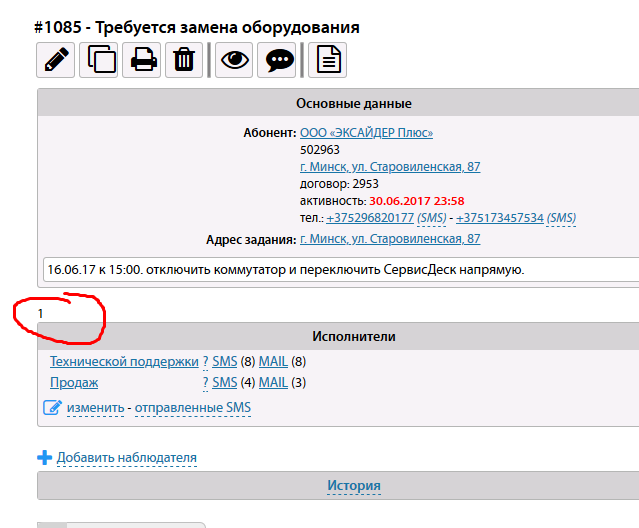
Task: Open comments via speech bubble icon
Action: tap(277, 60)
